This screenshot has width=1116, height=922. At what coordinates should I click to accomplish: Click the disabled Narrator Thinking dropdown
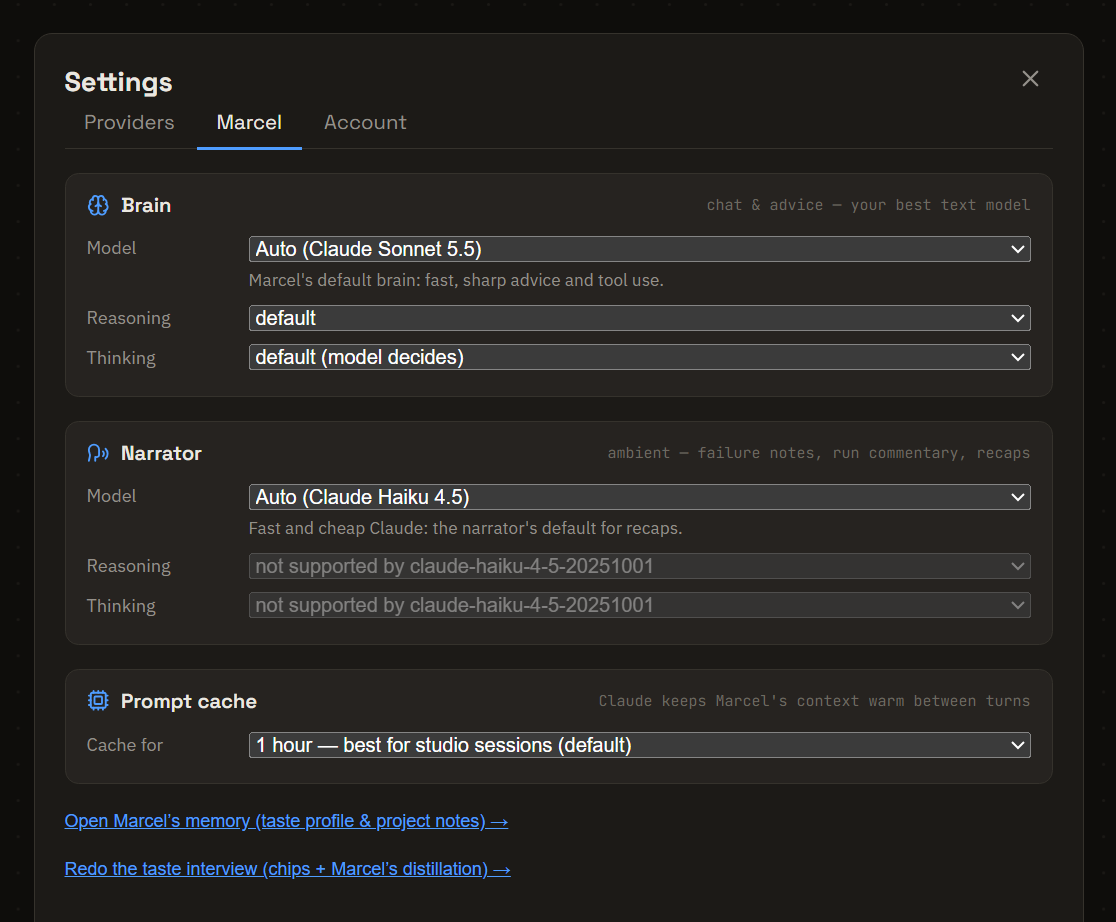coord(639,605)
